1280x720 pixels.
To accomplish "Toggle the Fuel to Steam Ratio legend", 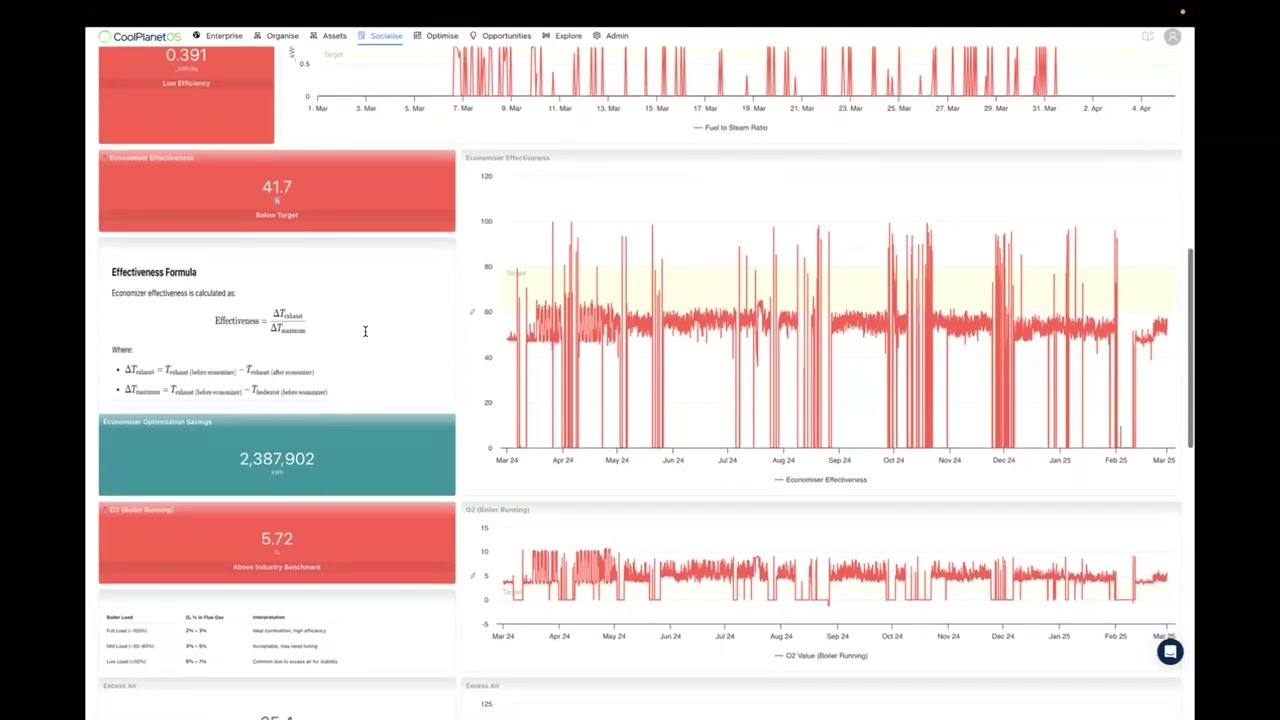I will tap(730, 128).
